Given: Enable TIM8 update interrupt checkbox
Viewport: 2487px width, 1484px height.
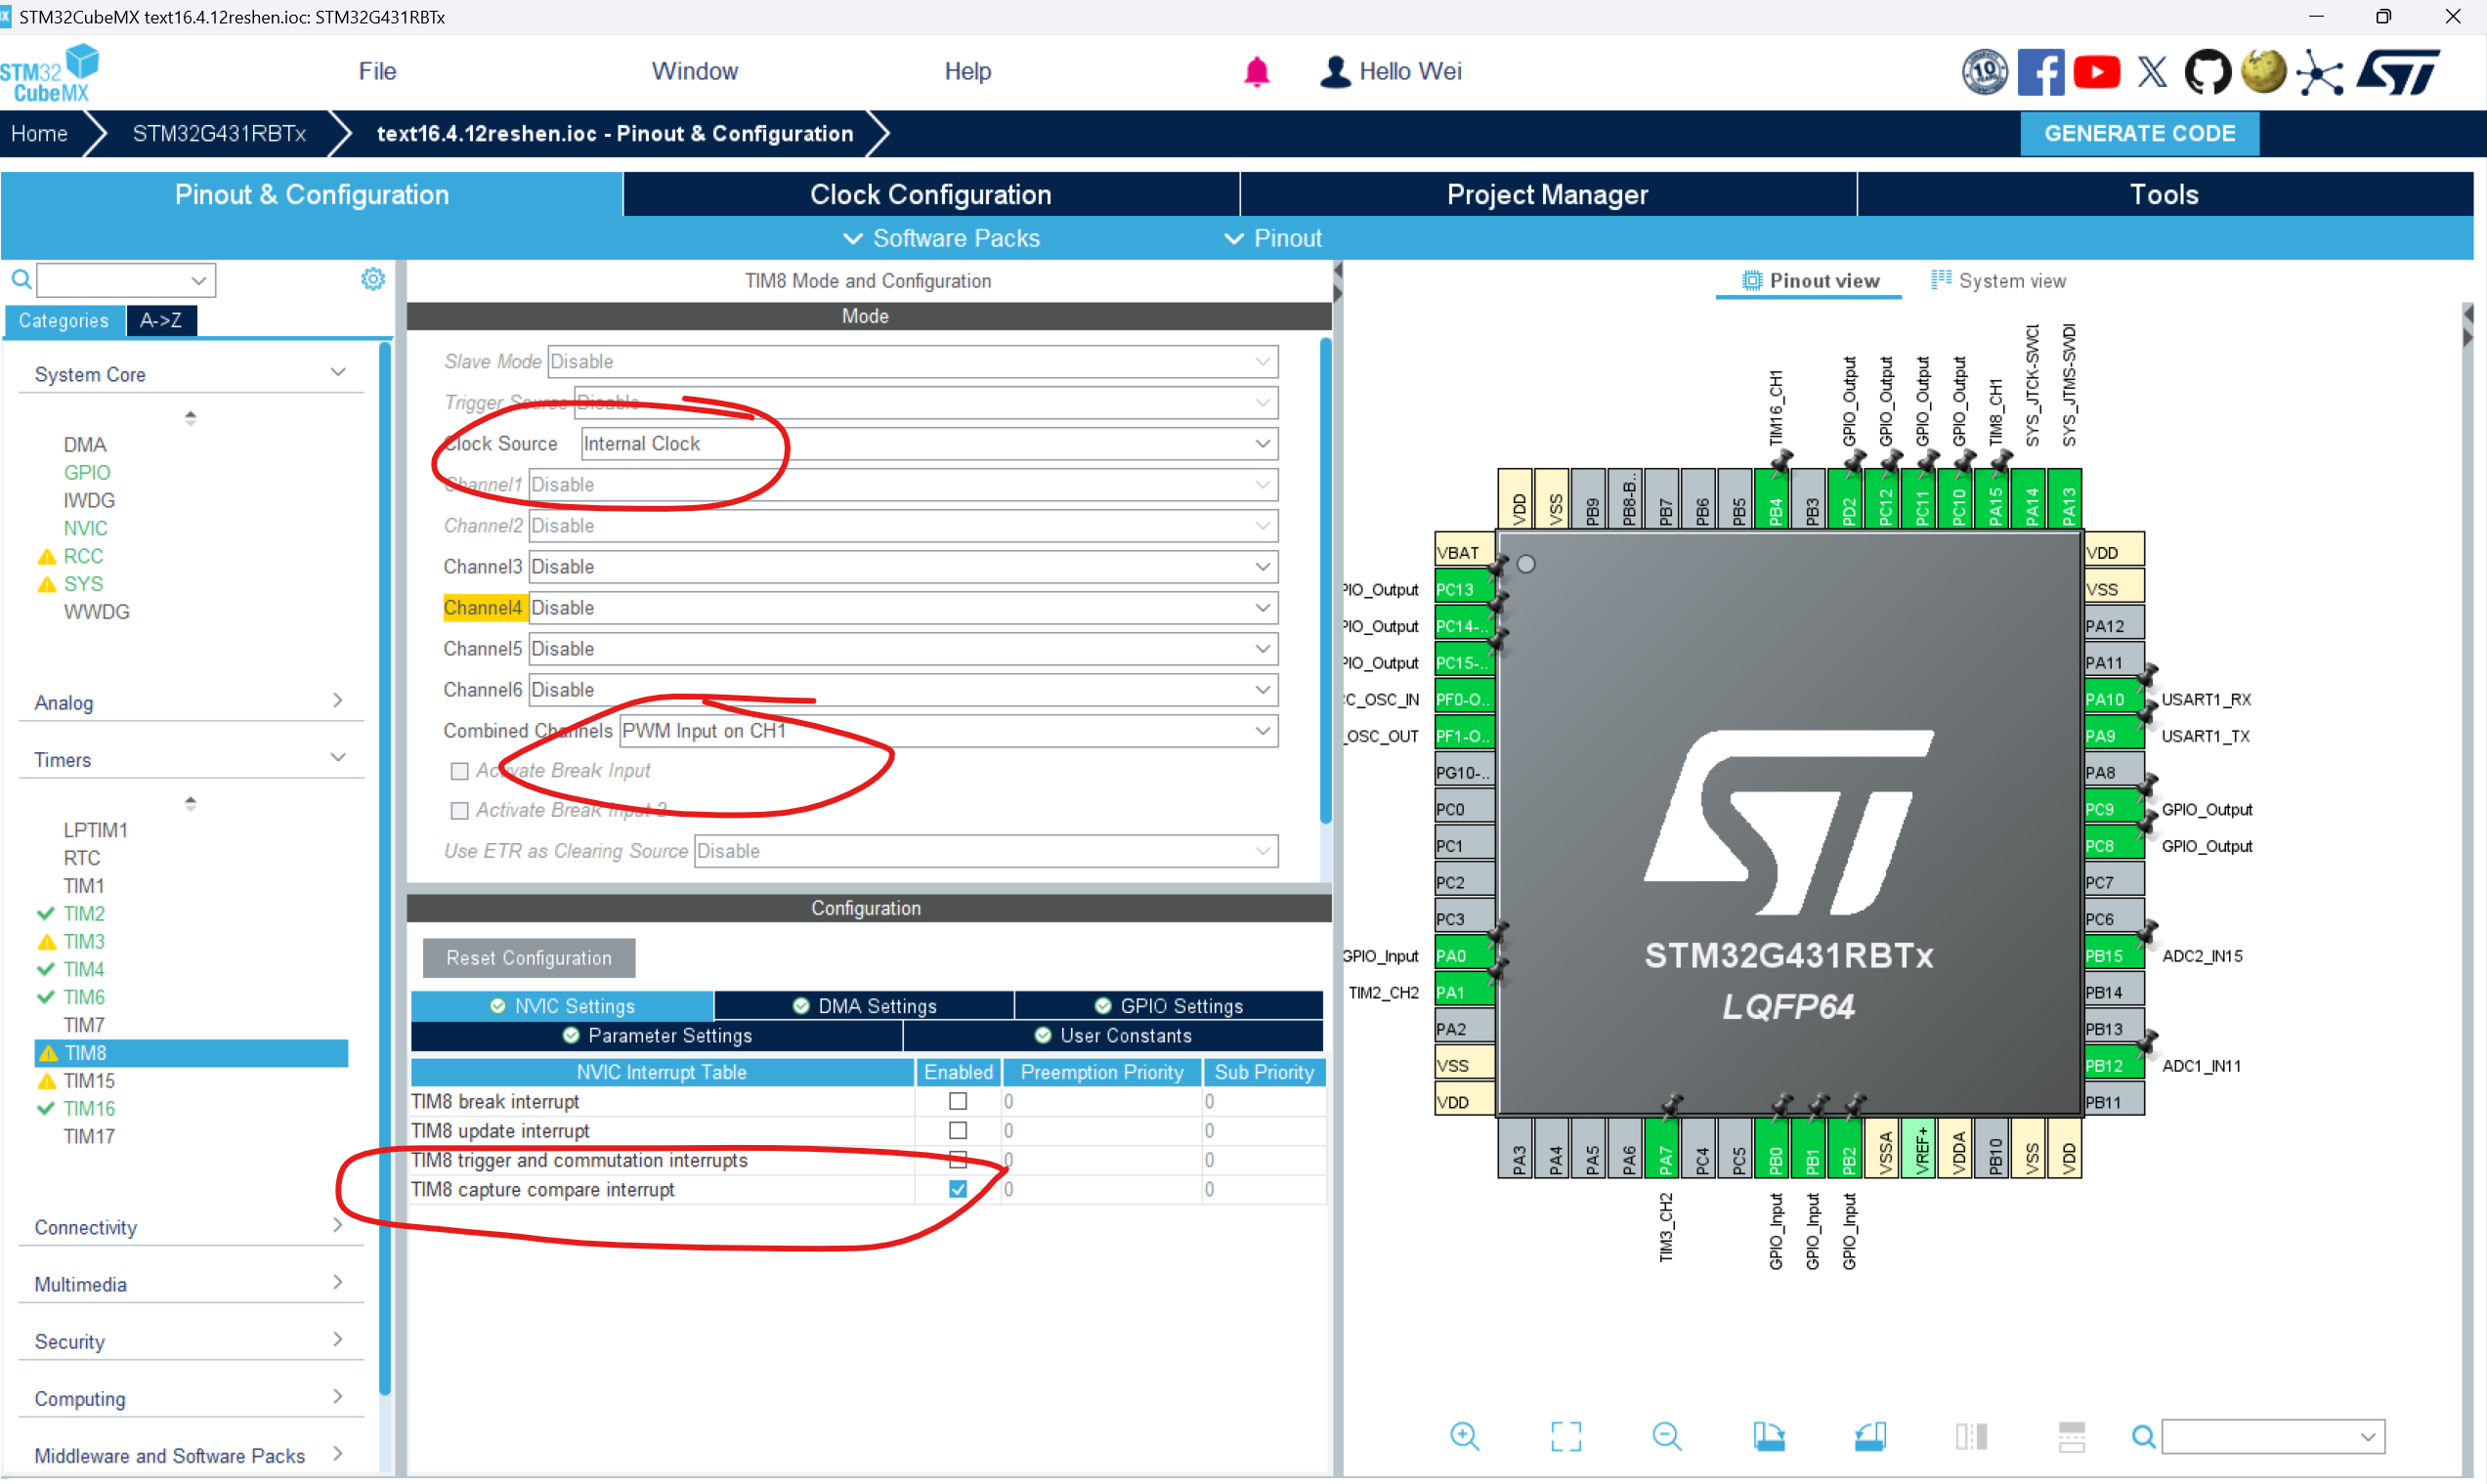Looking at the screenshot, I should click(x=957, y=1130).
